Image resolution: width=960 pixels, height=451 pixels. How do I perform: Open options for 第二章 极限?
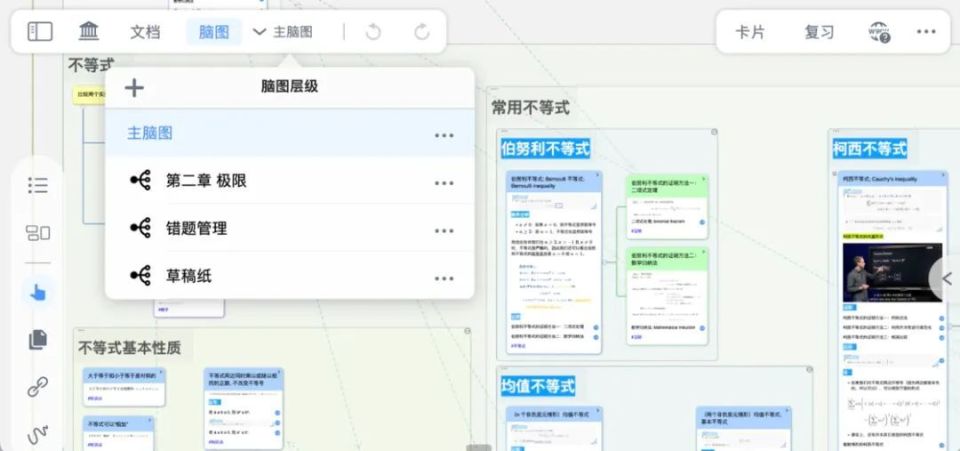[444, 183]
